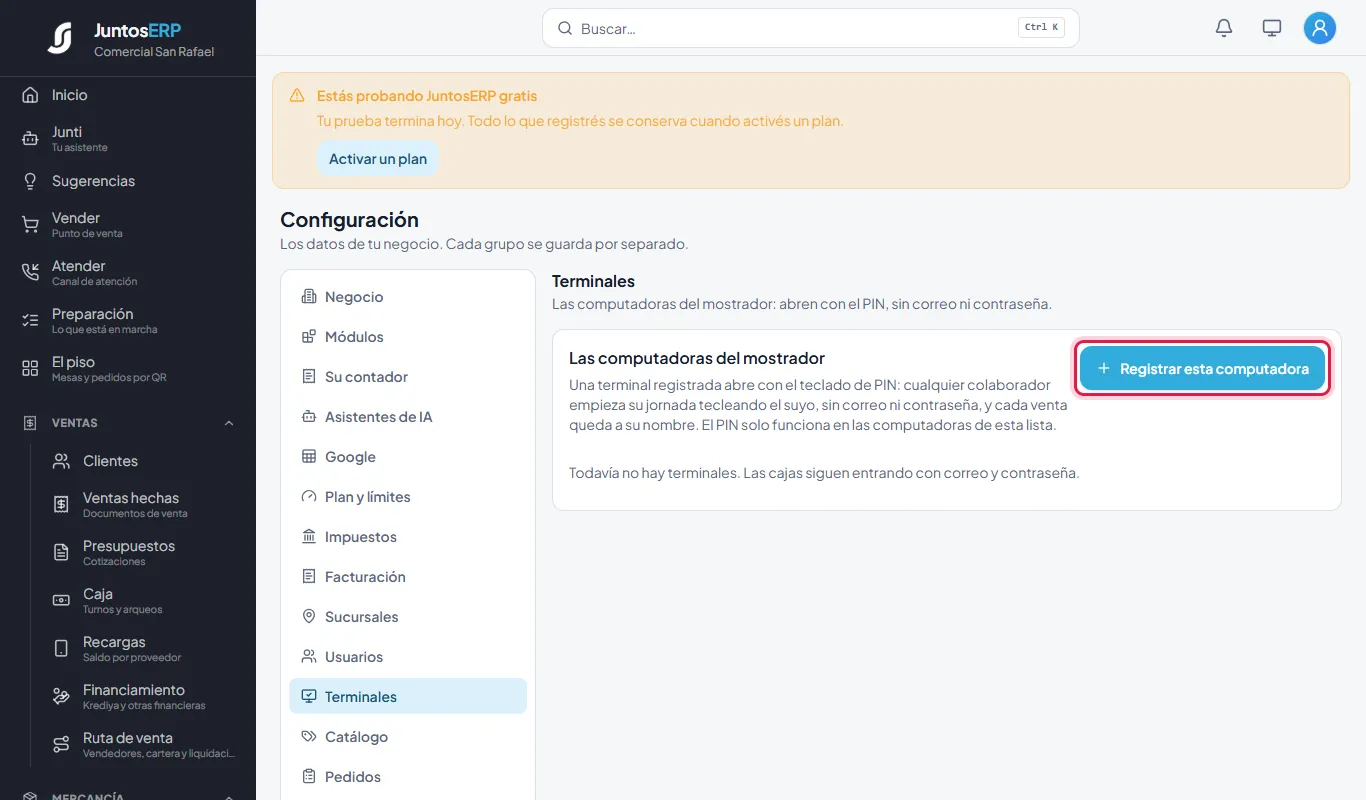Screen dimensions: 1366x800
Task: Click Registrar esta computadora button
Action: point(1202,369)
